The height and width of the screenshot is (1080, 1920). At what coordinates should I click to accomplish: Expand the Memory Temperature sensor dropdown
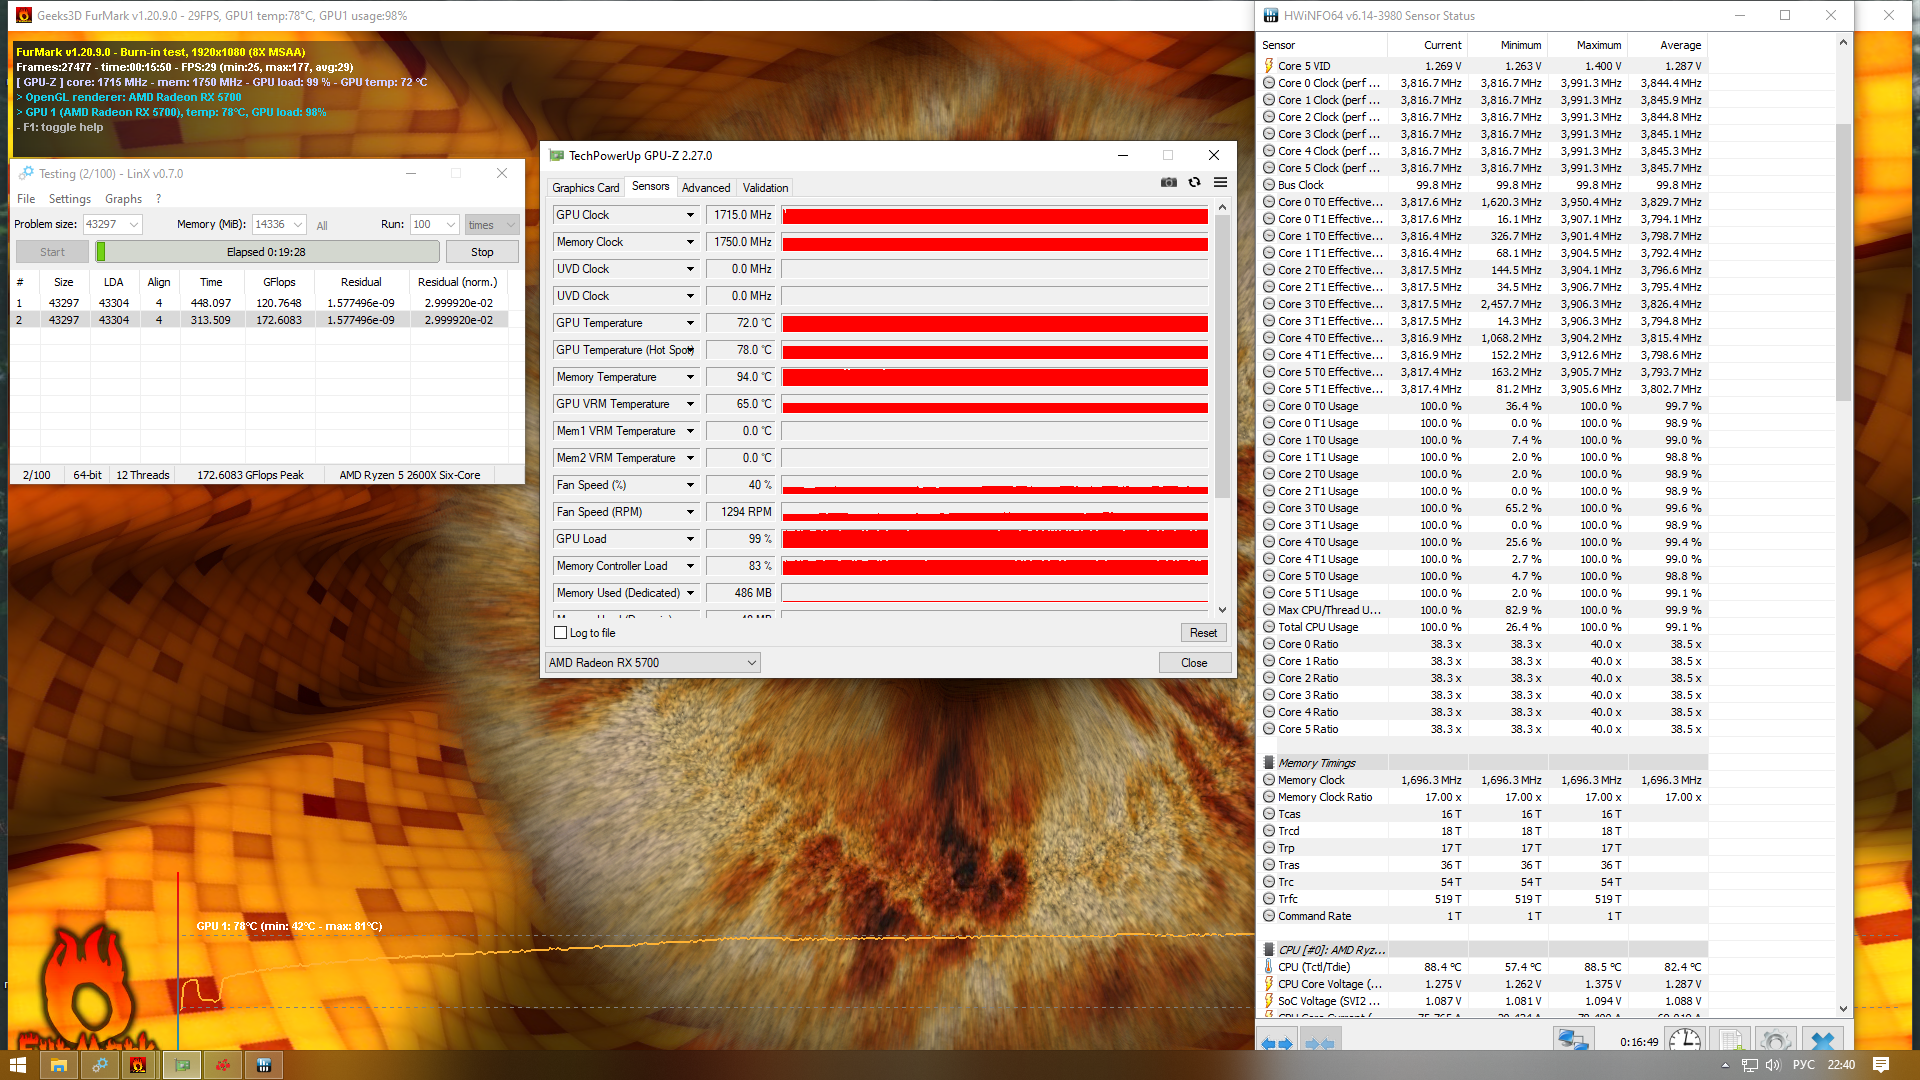[690, 377]
